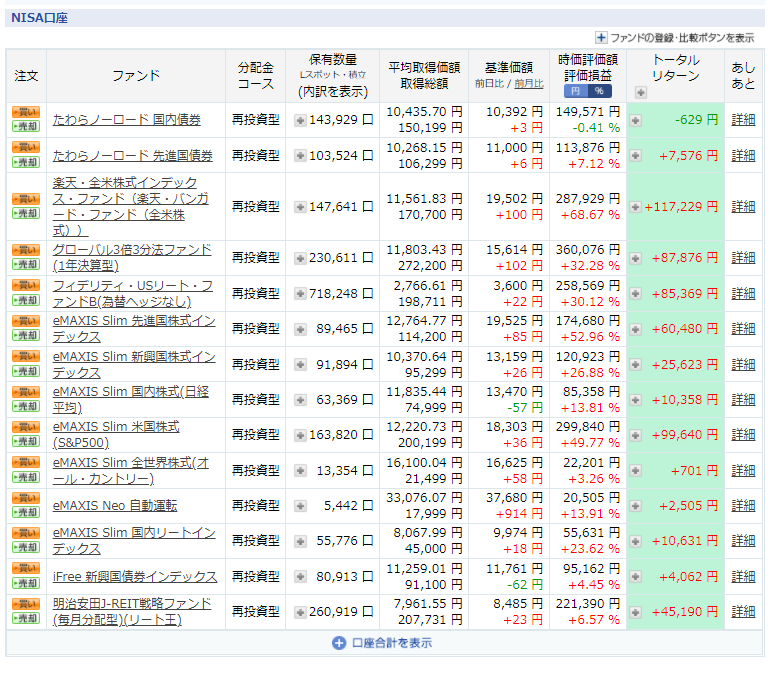773x677 pixels.
Task: Open たわらノーロード 国内債券 fund page
Action: click(127, 120)
